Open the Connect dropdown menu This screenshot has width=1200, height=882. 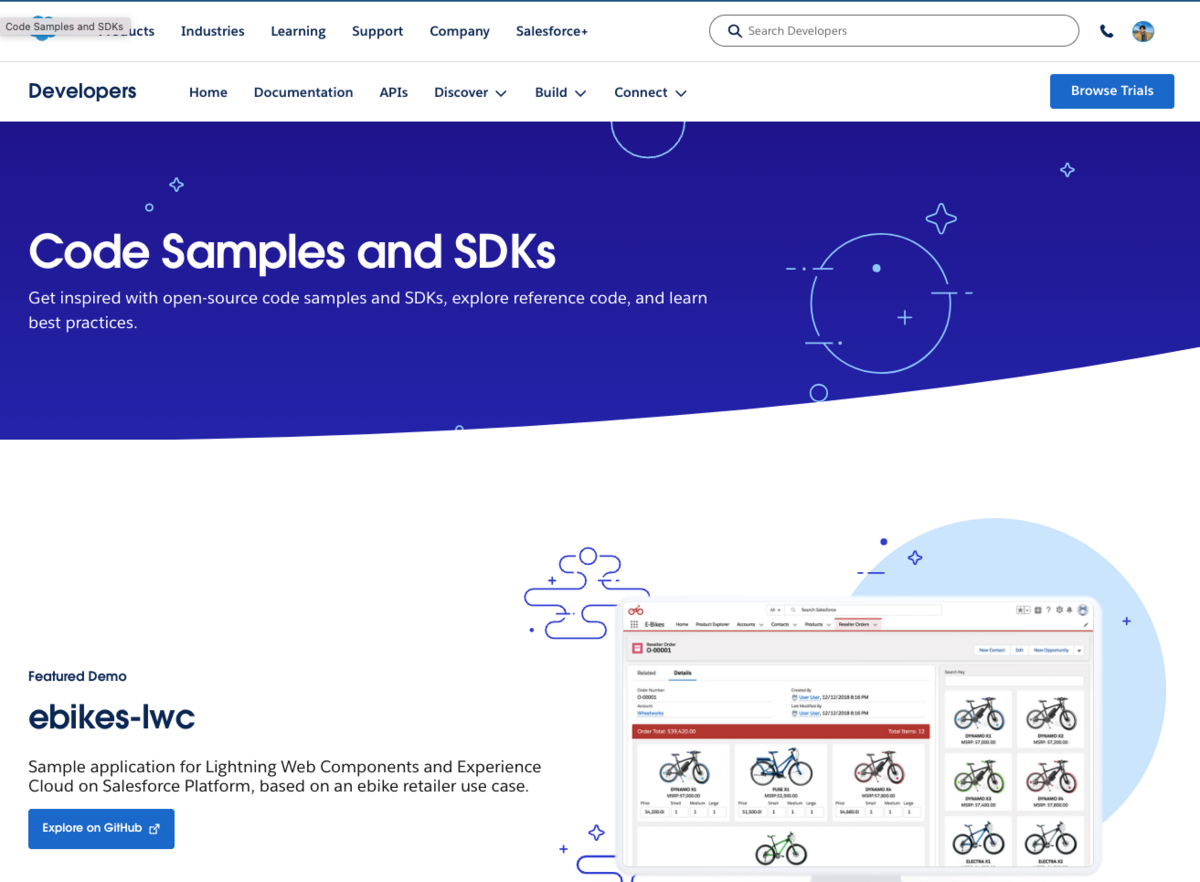(x=650, y=92)
